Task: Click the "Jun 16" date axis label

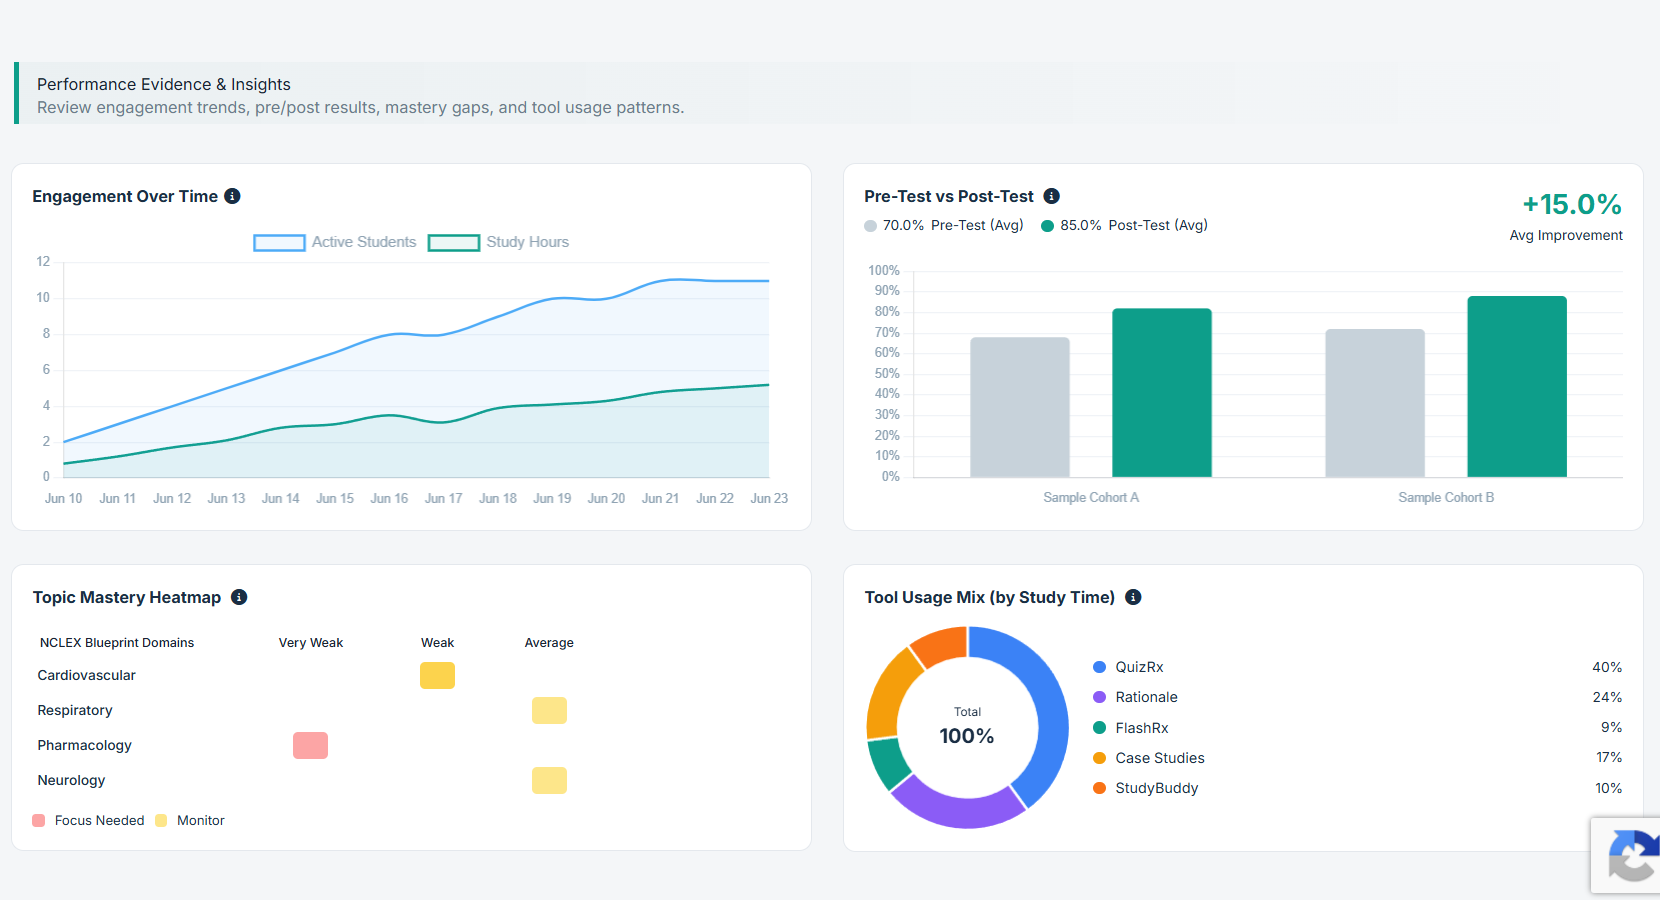Action: coord(389,499)
